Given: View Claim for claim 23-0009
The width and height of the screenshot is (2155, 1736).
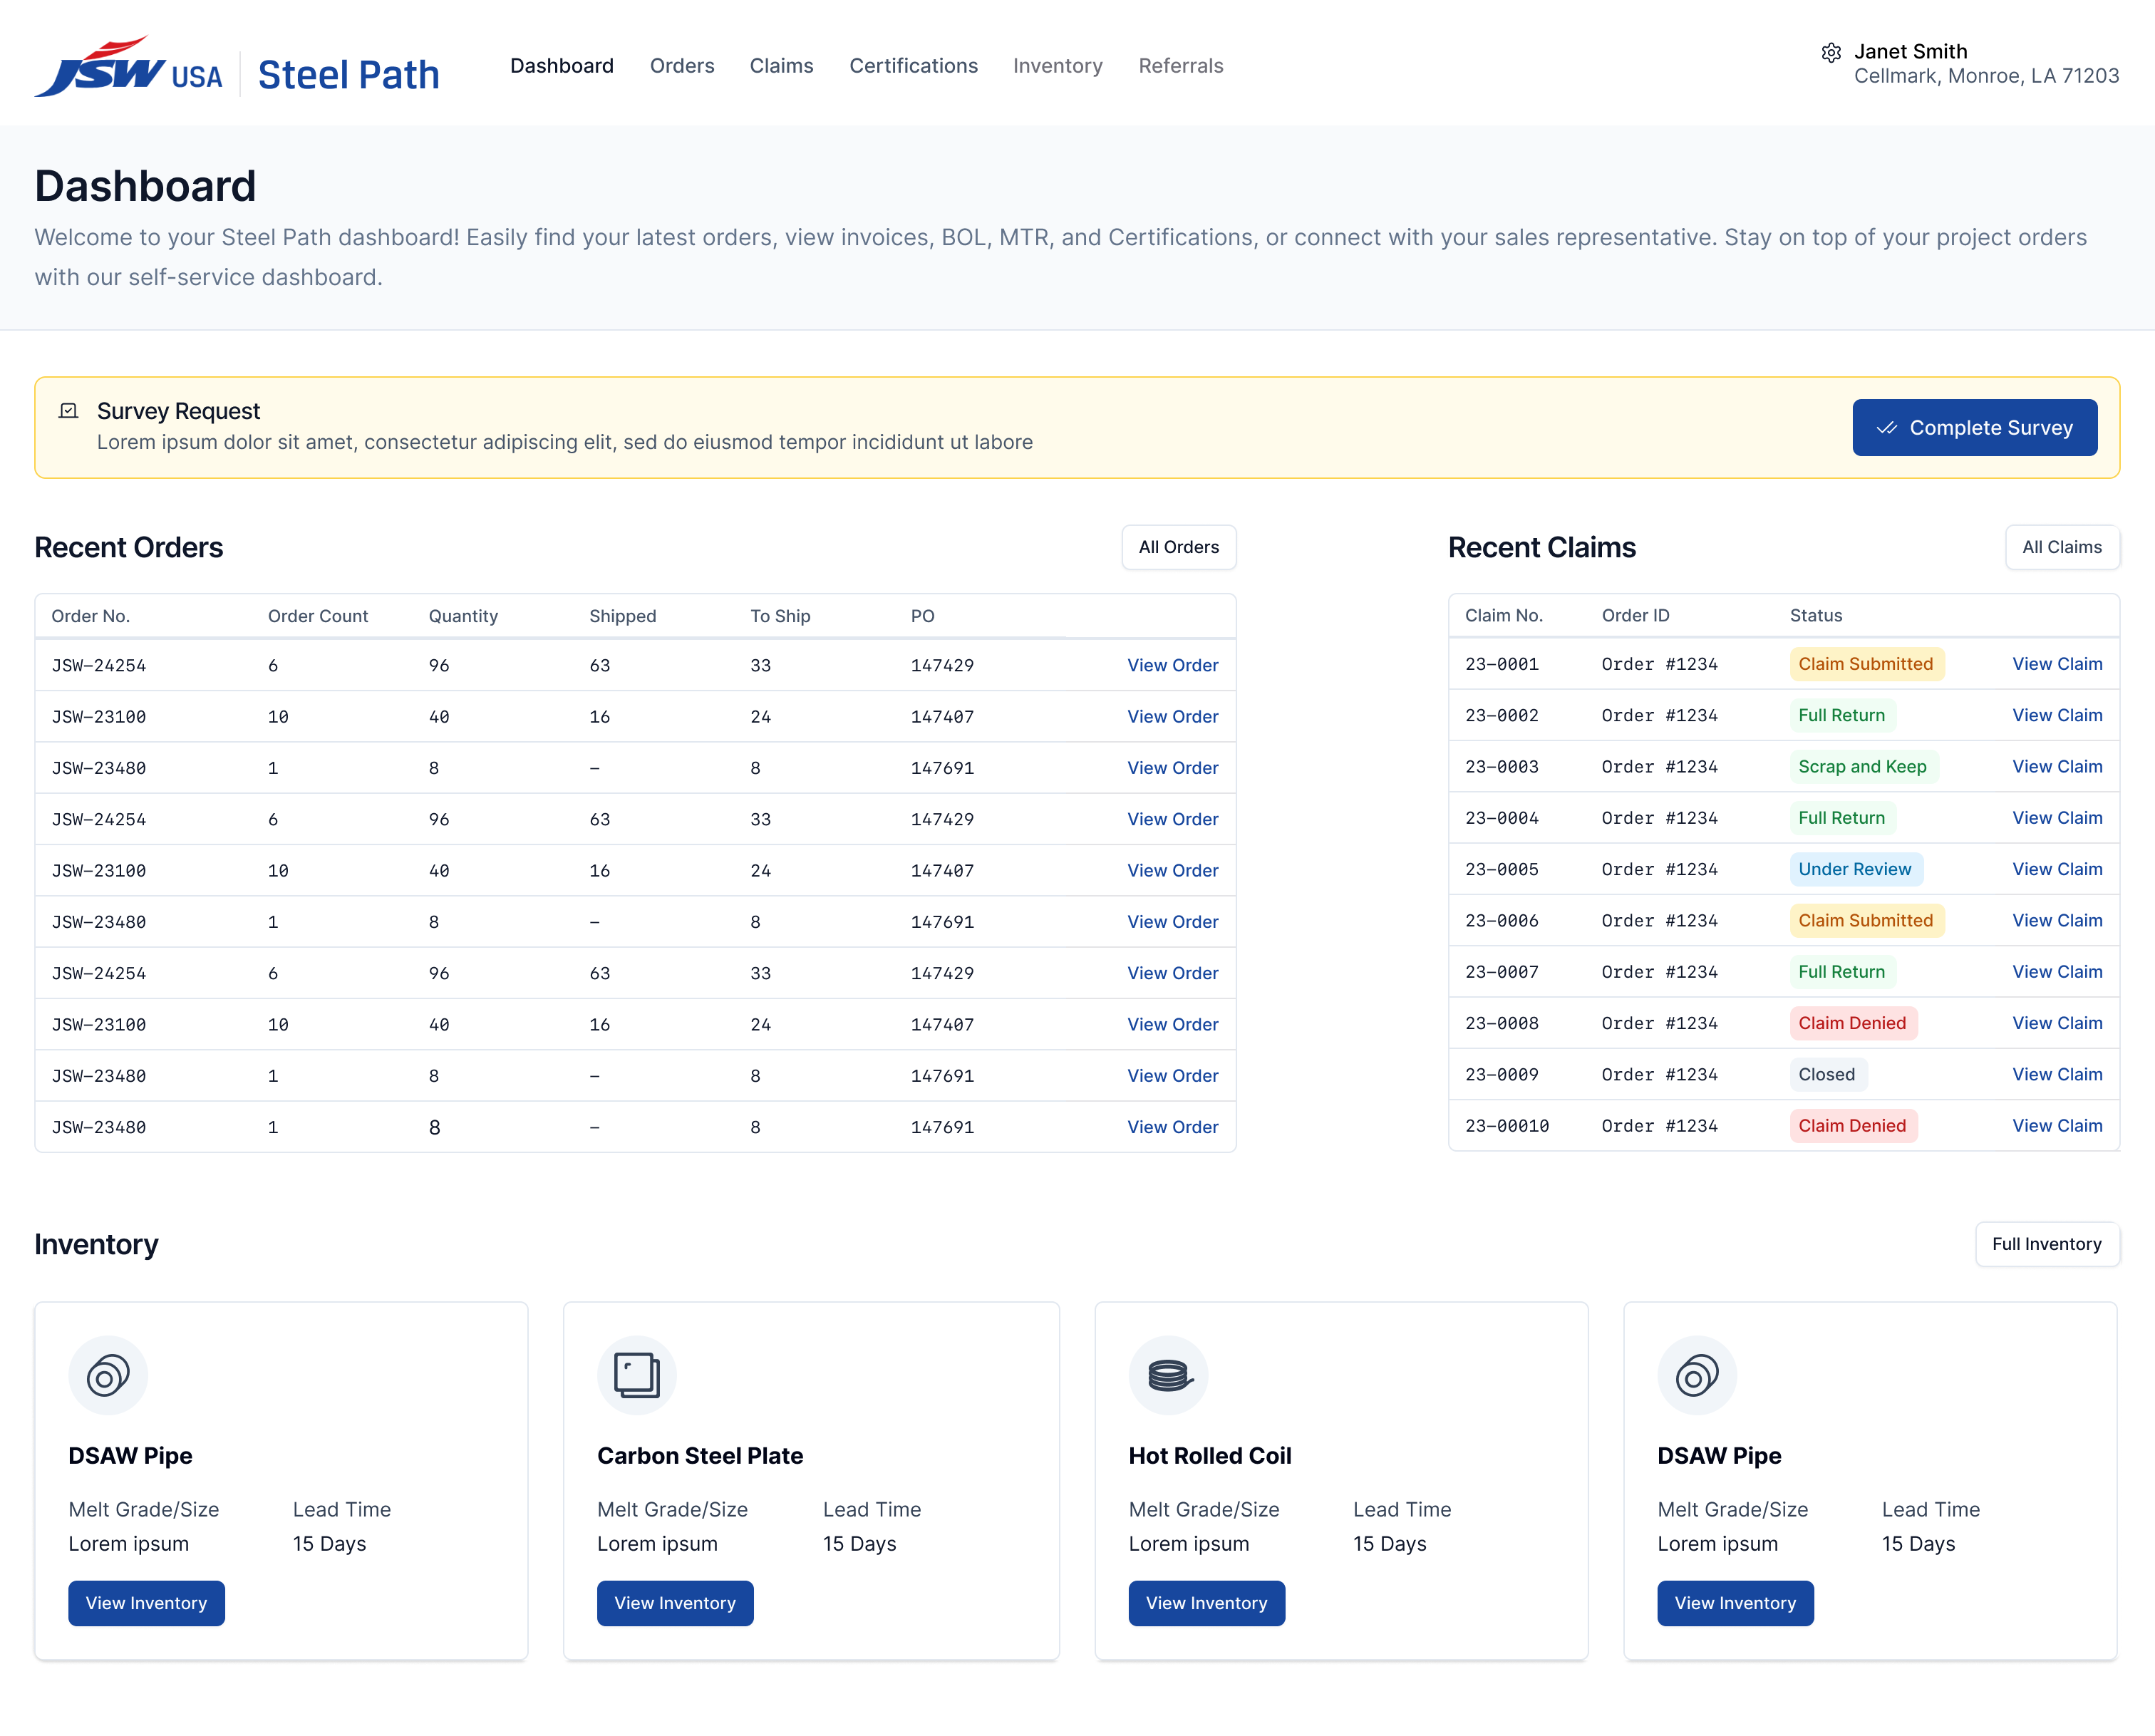Looking at the screenshot, I should [x=2057, y=1074].
